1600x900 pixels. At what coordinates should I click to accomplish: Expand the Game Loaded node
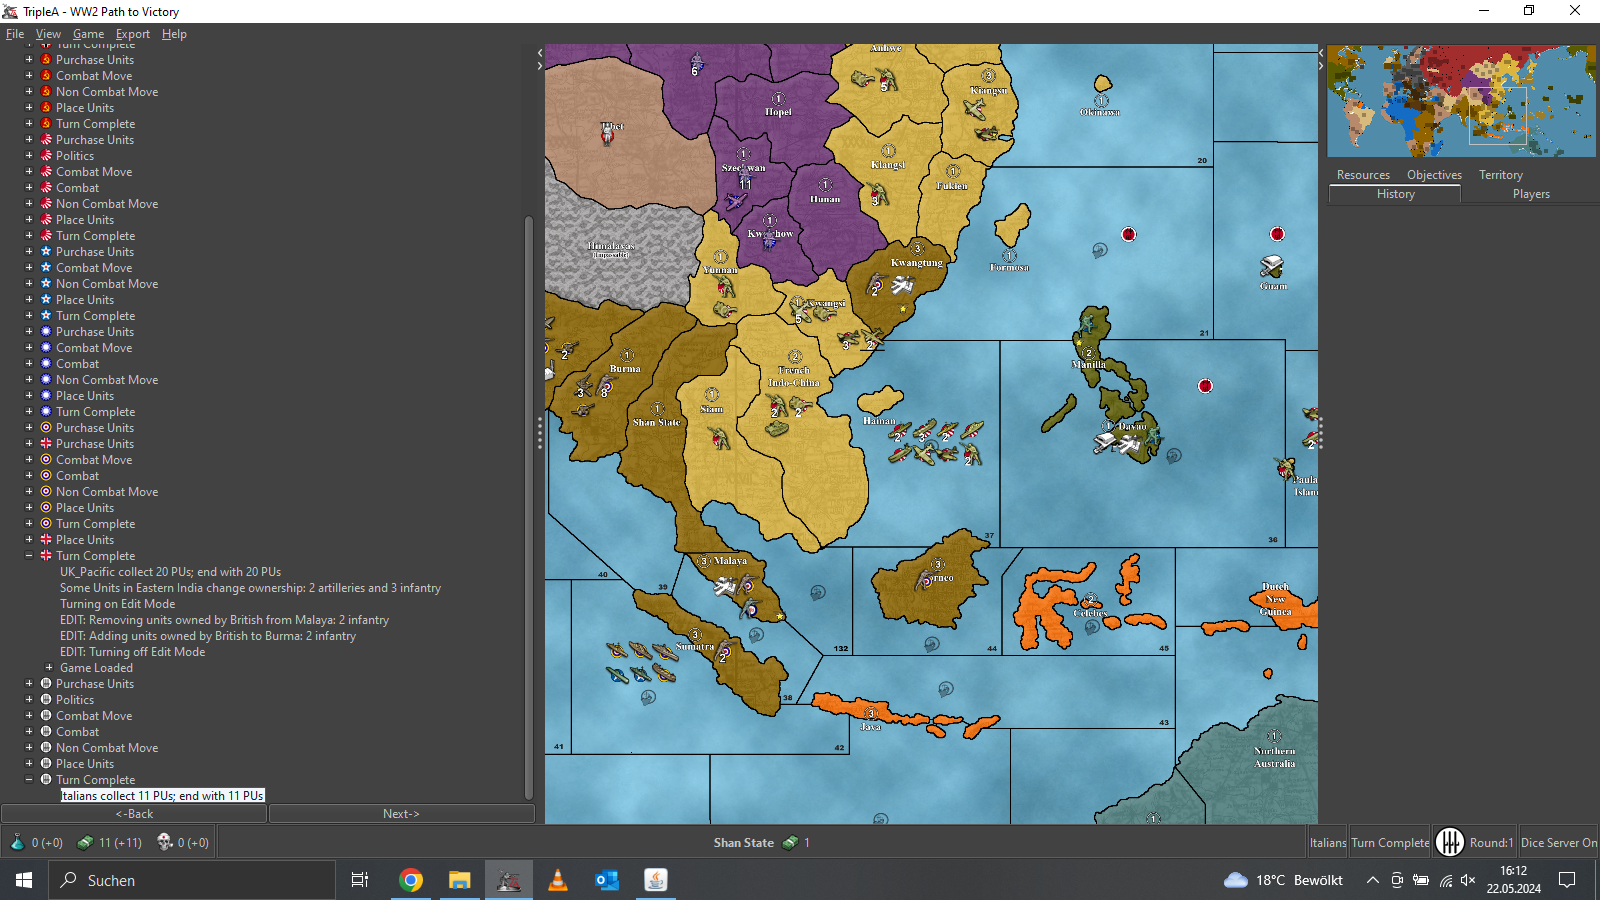(x=49, y=667)
